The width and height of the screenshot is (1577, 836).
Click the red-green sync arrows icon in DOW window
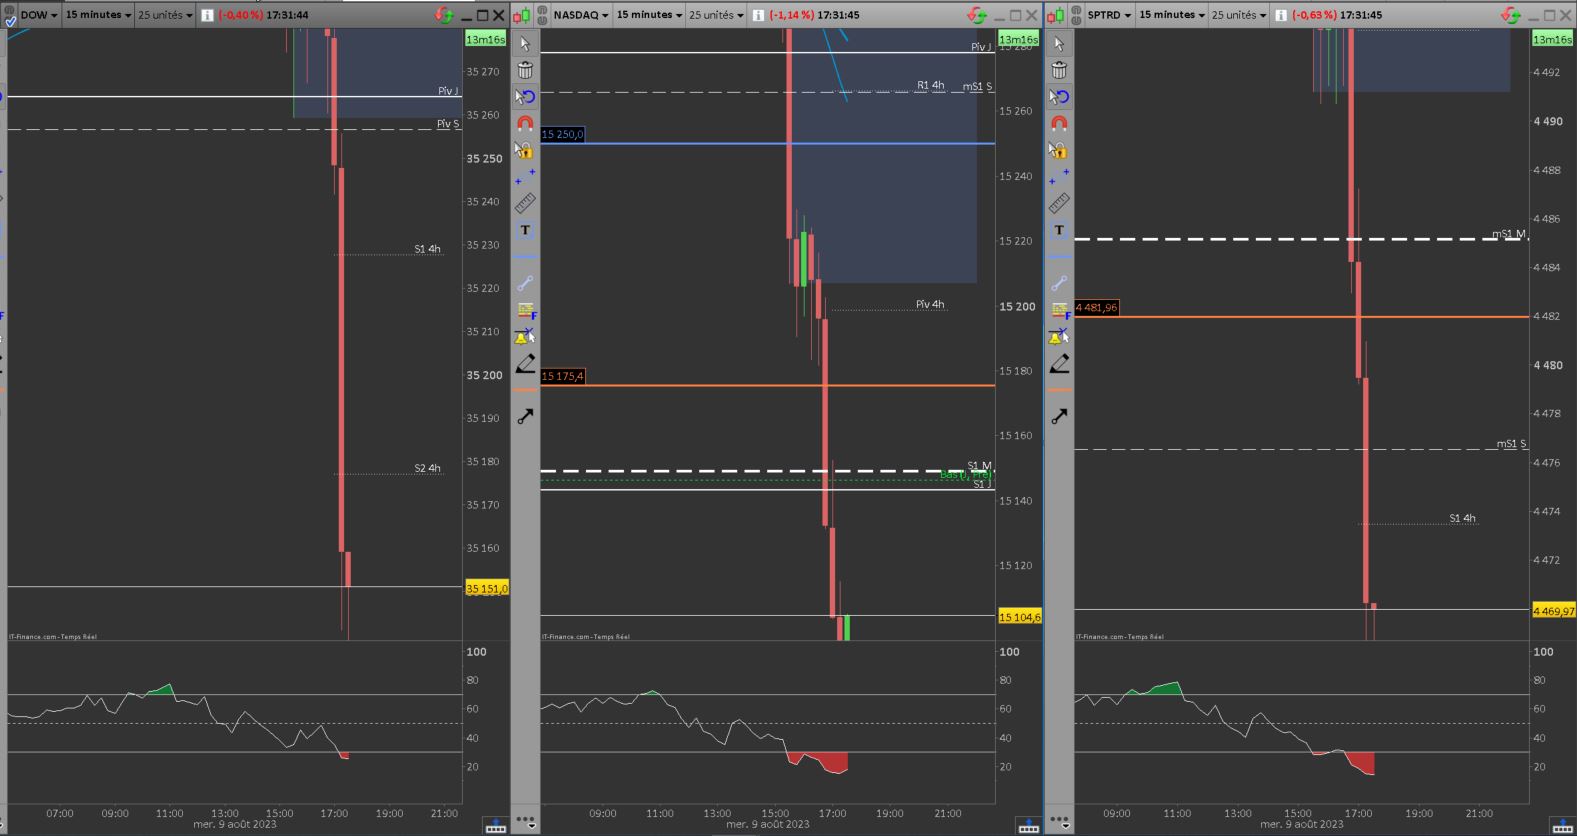coord(444,15)
